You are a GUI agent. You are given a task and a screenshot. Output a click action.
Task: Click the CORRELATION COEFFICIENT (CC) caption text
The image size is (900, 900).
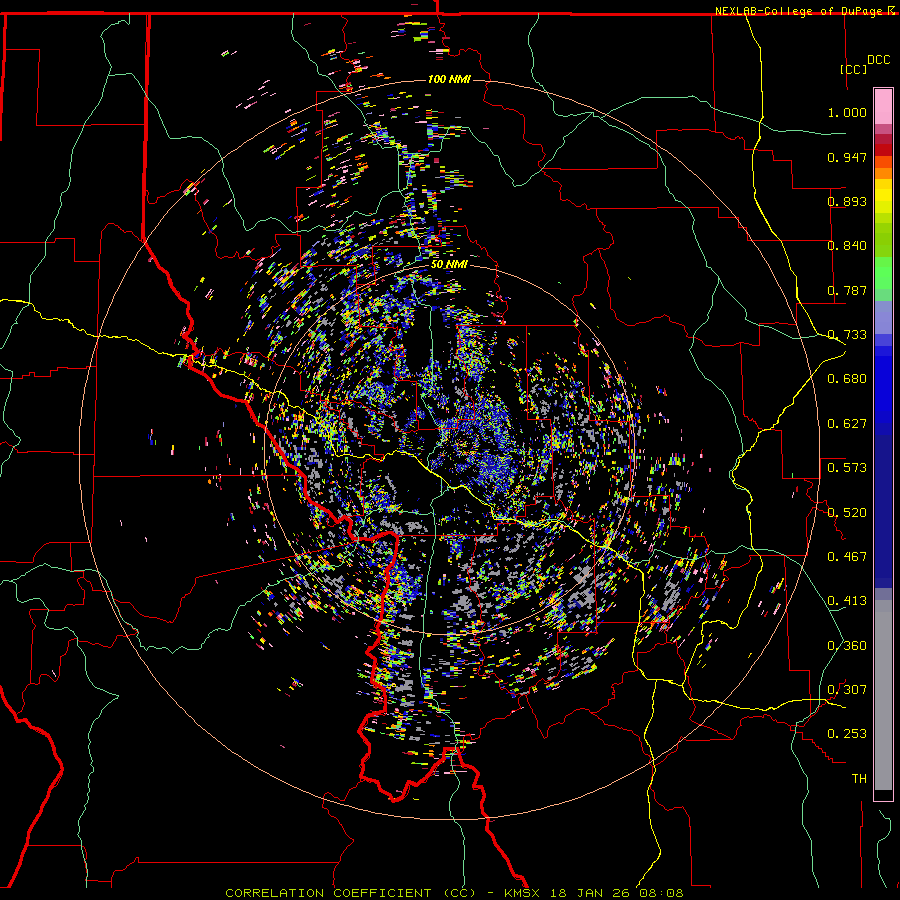(350, 893)
